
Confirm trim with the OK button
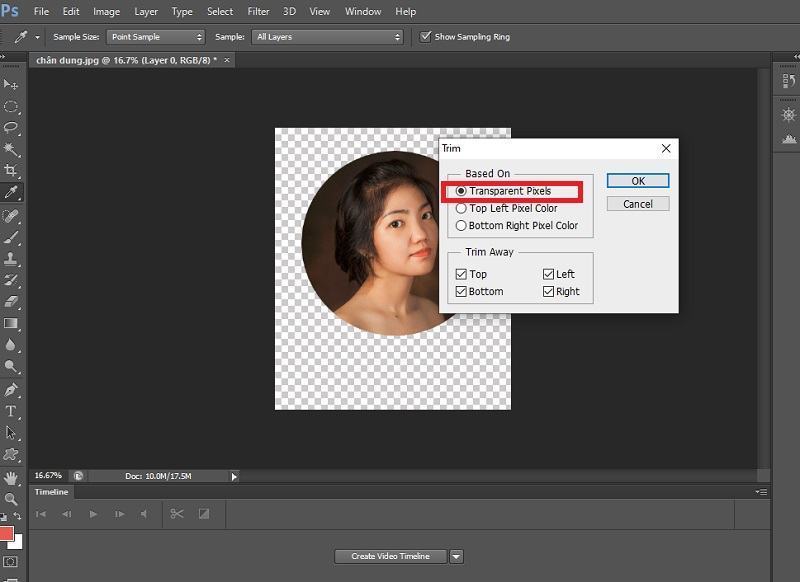click(637, 180)
